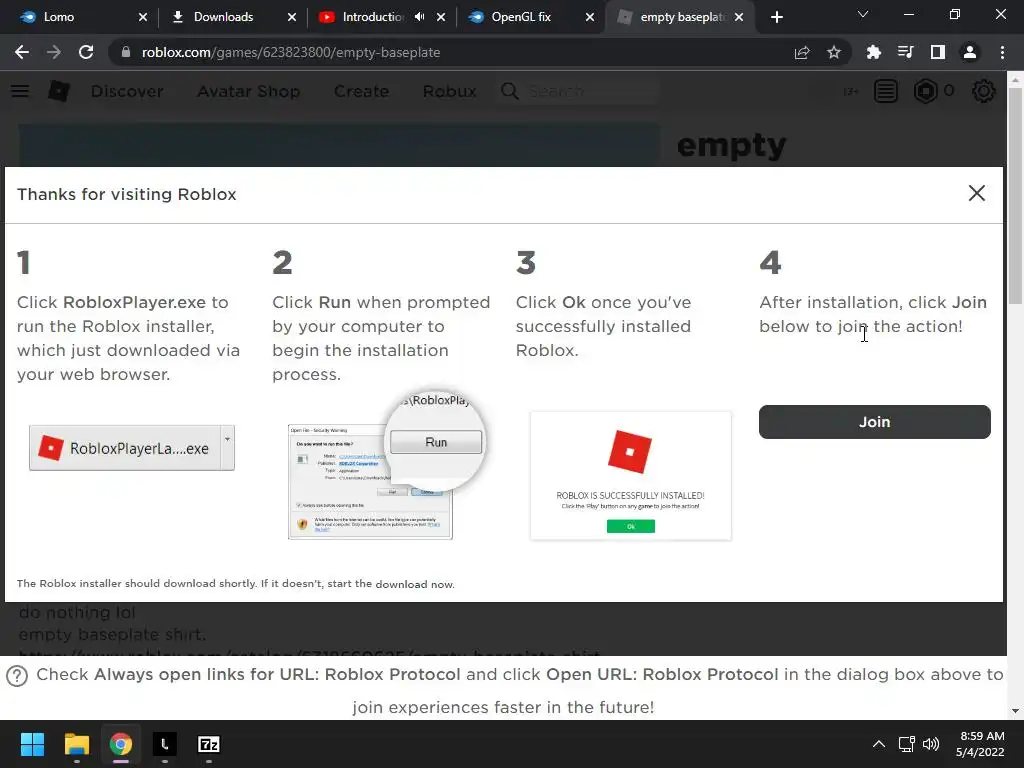Click the scrollbar down arrow
1024x768 pixels.
1015,711
